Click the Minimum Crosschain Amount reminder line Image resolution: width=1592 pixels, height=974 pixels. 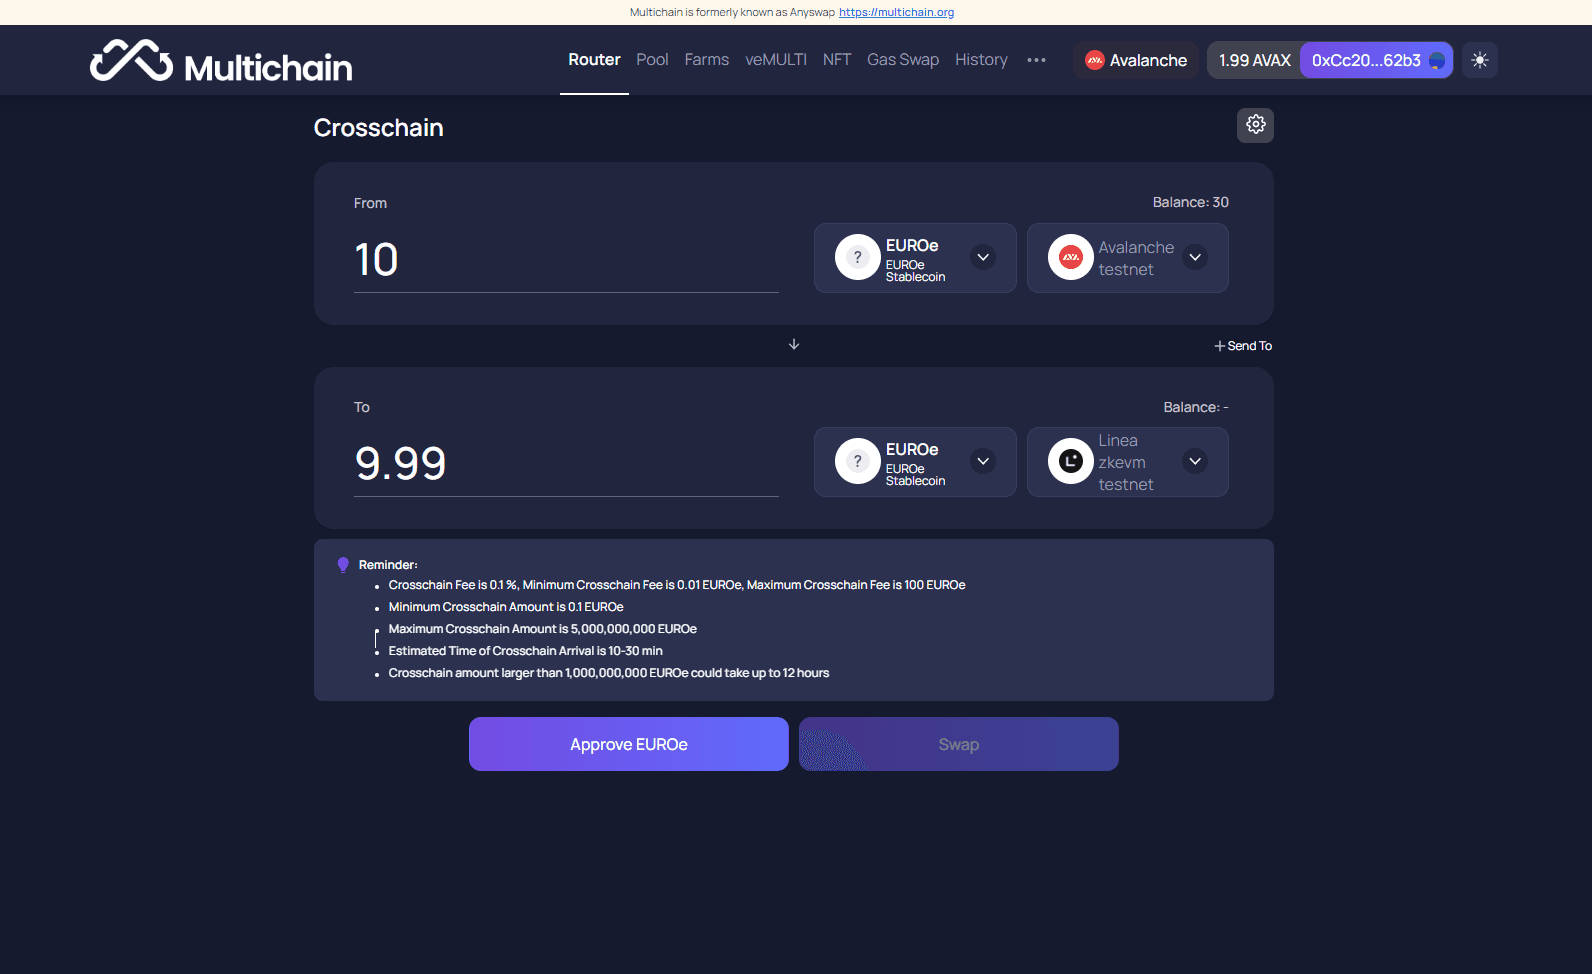click(506, 607)
